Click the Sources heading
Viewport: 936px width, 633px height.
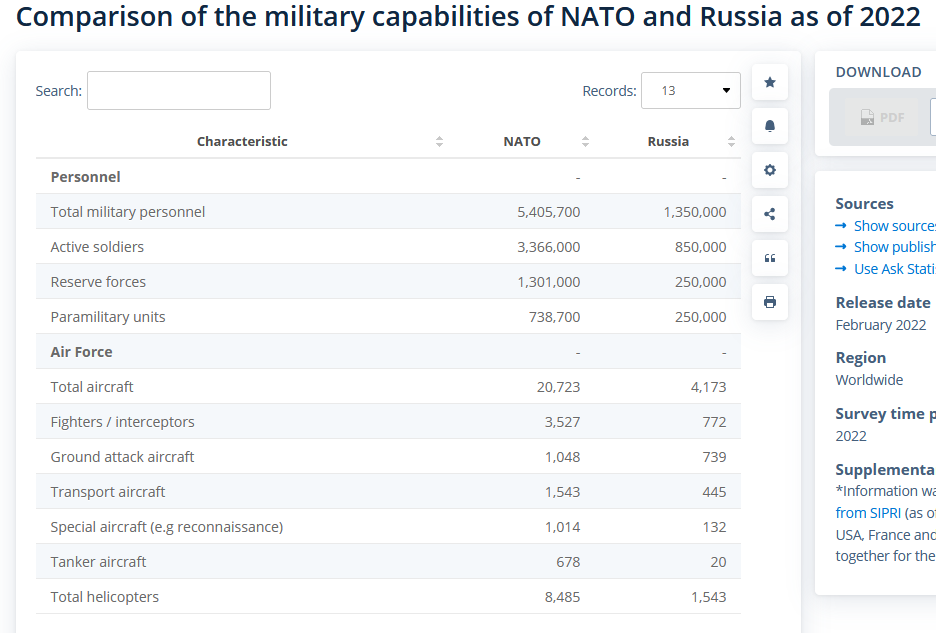tap(864, 204)
